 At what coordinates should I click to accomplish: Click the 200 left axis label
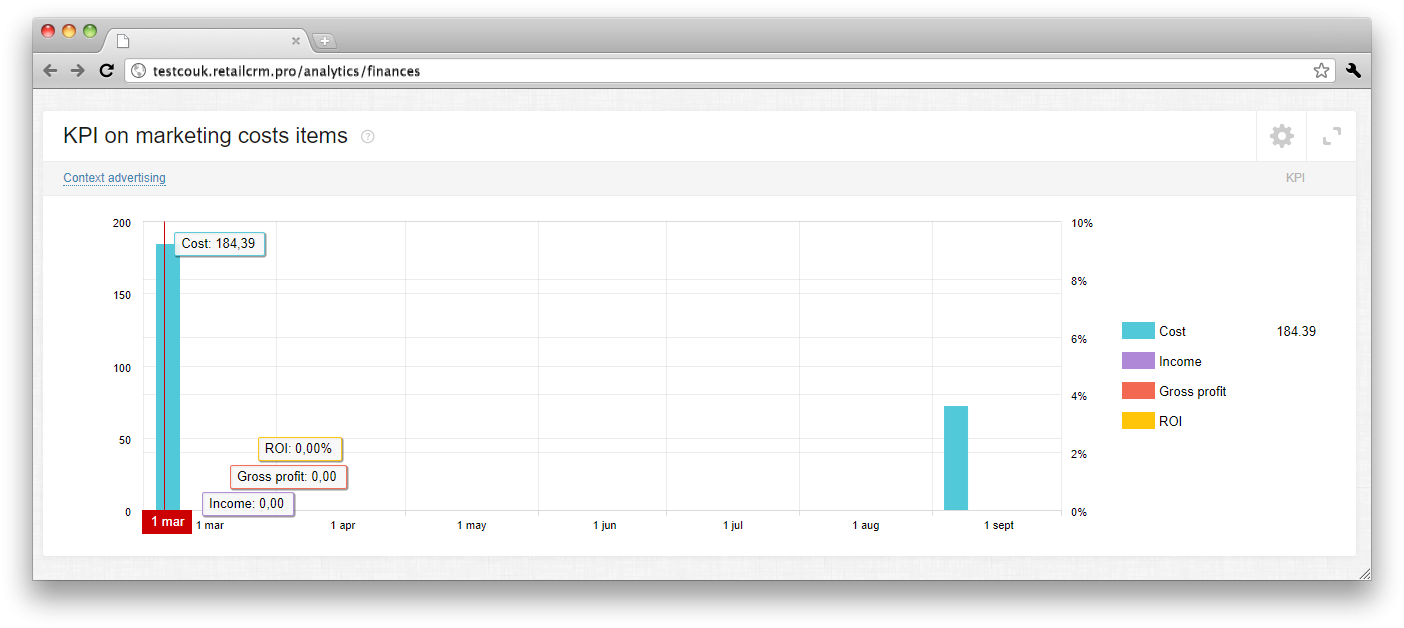tap(122, 223)
